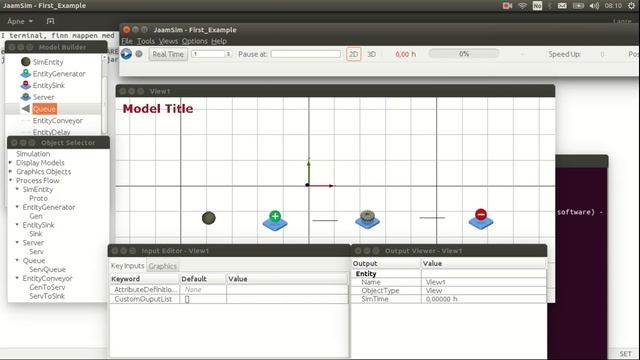Select the EntityGenerator icon in Model Builder
Viewport: 640px width, 360px height.
[26, 73]
